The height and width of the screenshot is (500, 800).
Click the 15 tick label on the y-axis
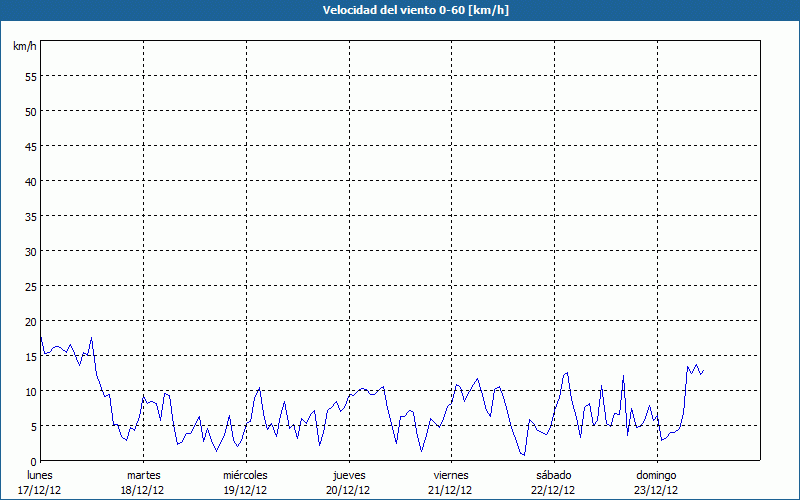pyautogui.click(x=30, y=356)
